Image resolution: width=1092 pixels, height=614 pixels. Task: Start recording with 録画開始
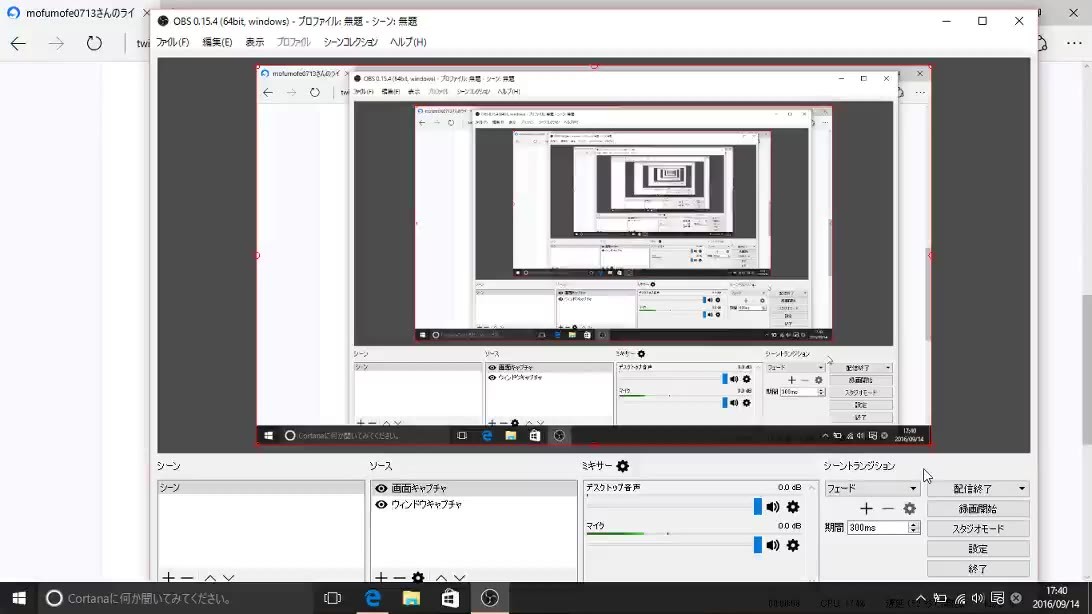click(x=978, y=509)
